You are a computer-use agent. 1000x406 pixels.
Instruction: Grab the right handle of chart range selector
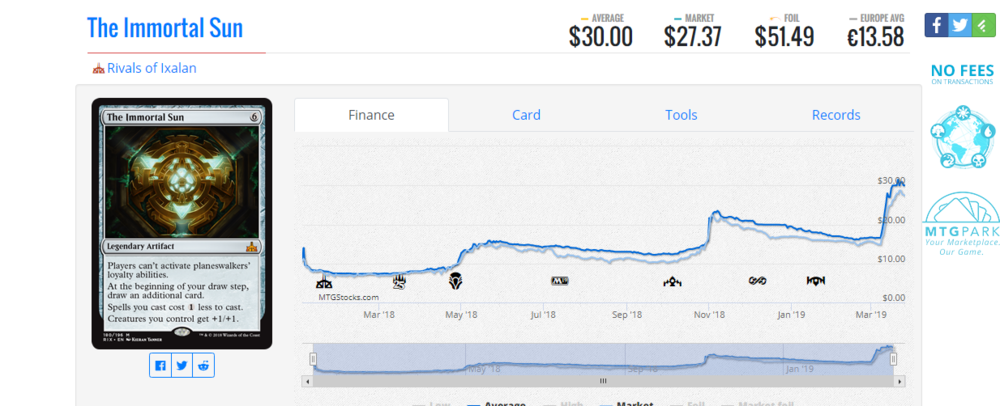point(894,358)
